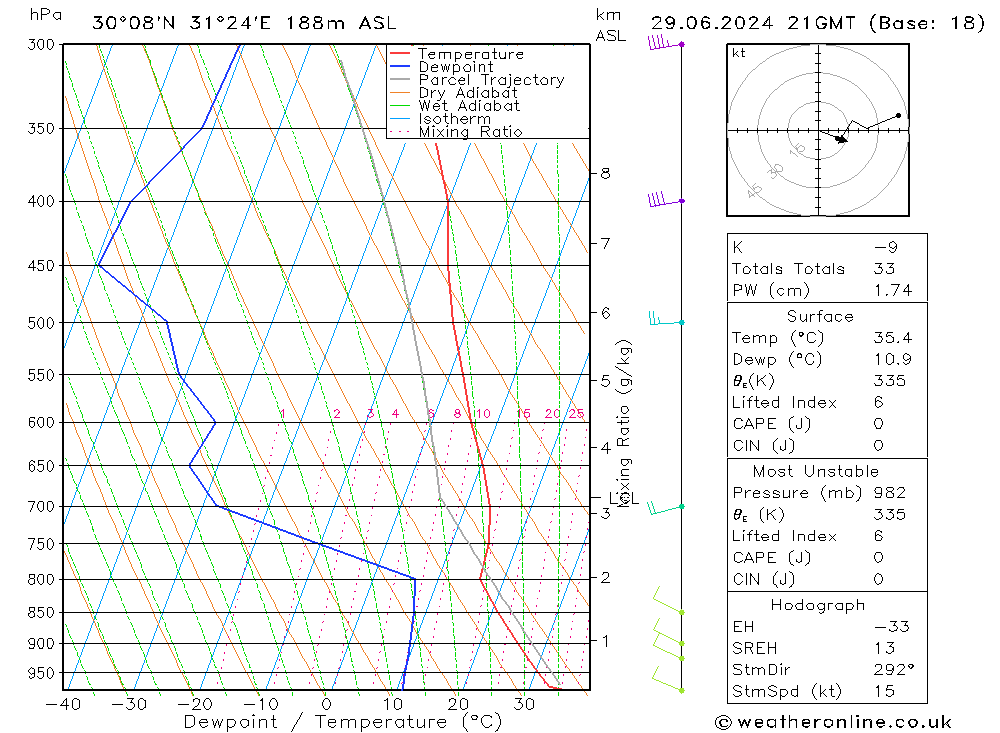This screenshot has width=1000, height=733.
Task: Click the 'Wet Adiabat' legend entry
Action: 469,106
